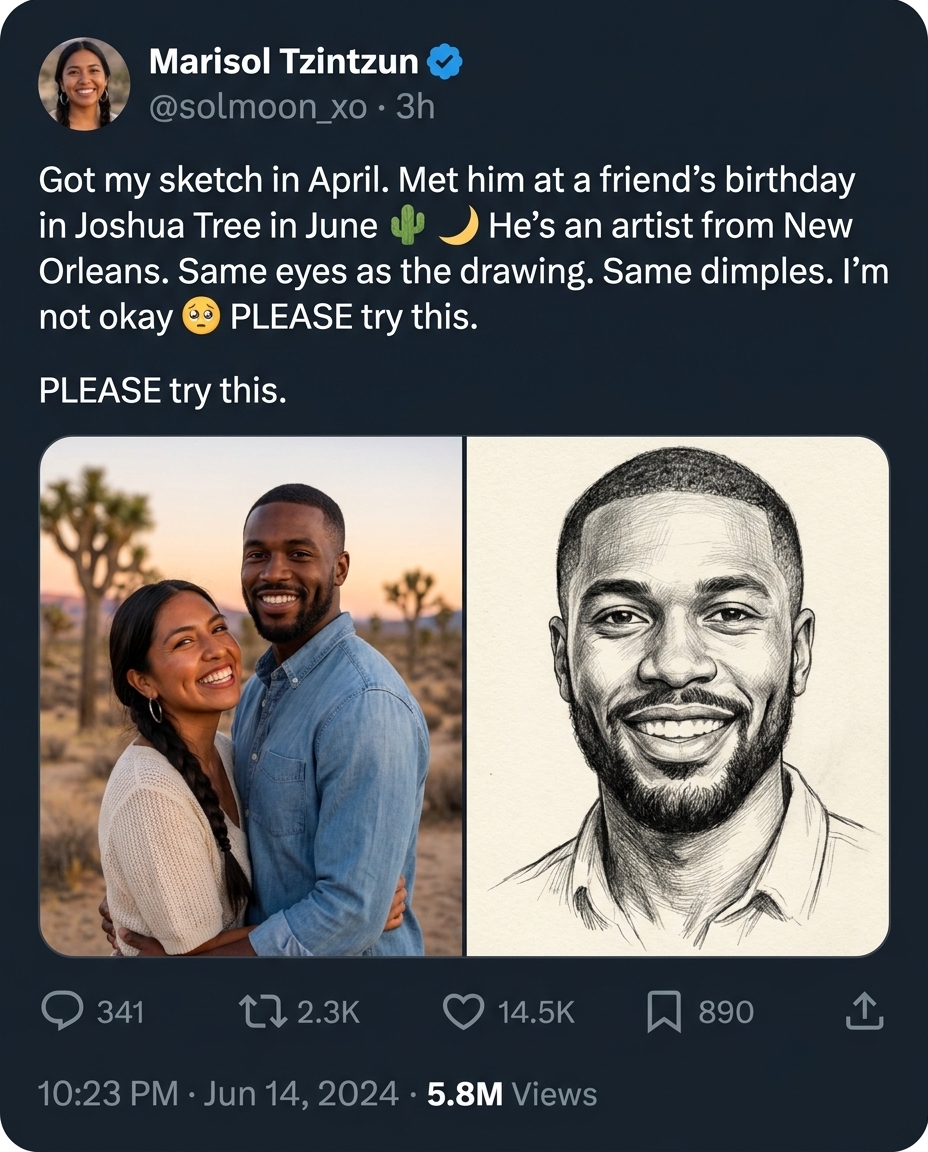Screen dimensions: 928x1152
Task: Open the display name Marisol Tzintzun
Action: tap(284, 61)
